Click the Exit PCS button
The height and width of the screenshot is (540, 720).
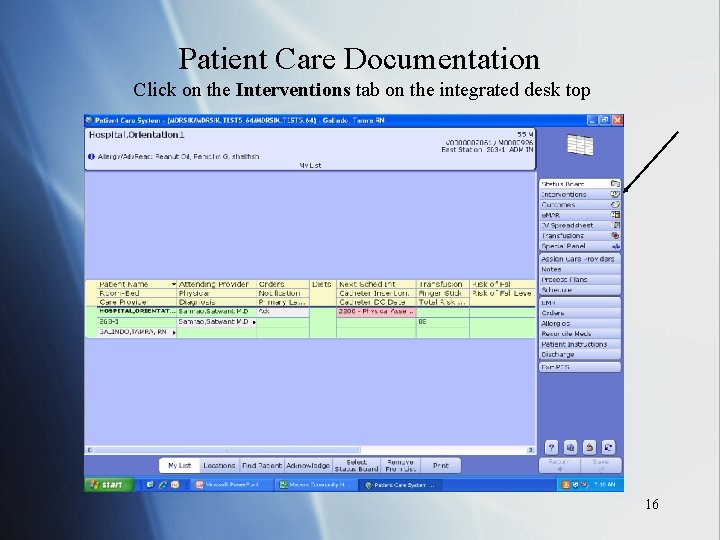click(x=579, y=367)
